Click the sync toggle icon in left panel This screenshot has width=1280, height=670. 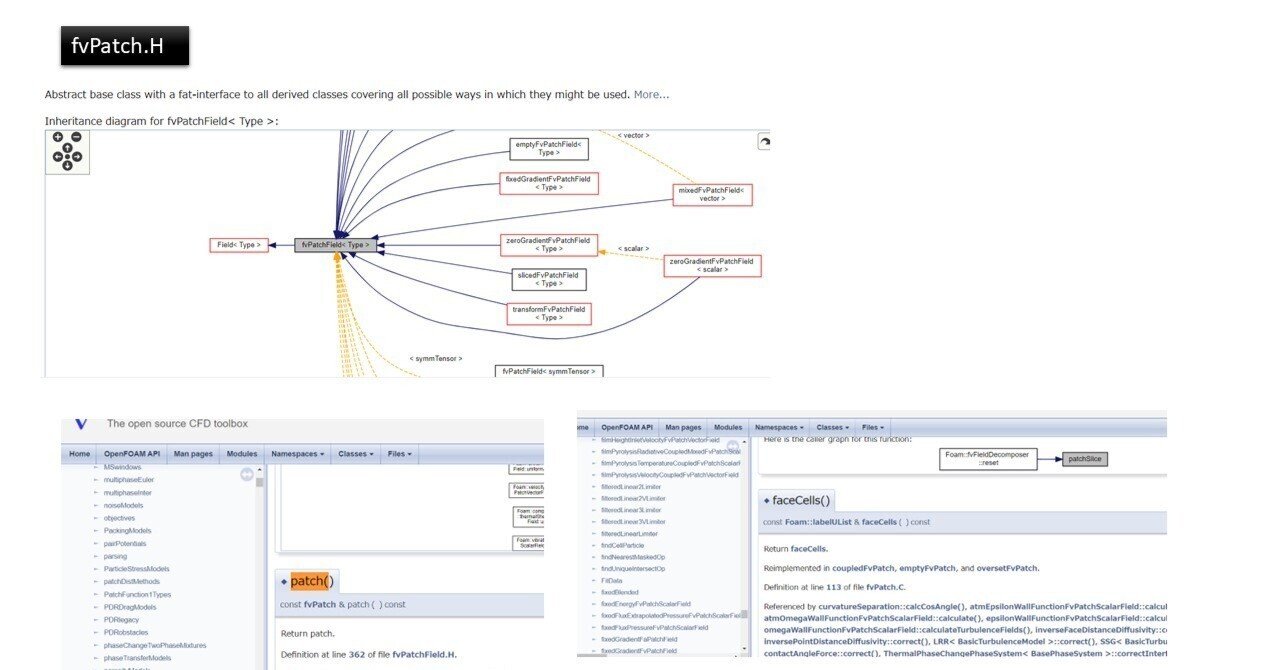(x=247, y=475)
